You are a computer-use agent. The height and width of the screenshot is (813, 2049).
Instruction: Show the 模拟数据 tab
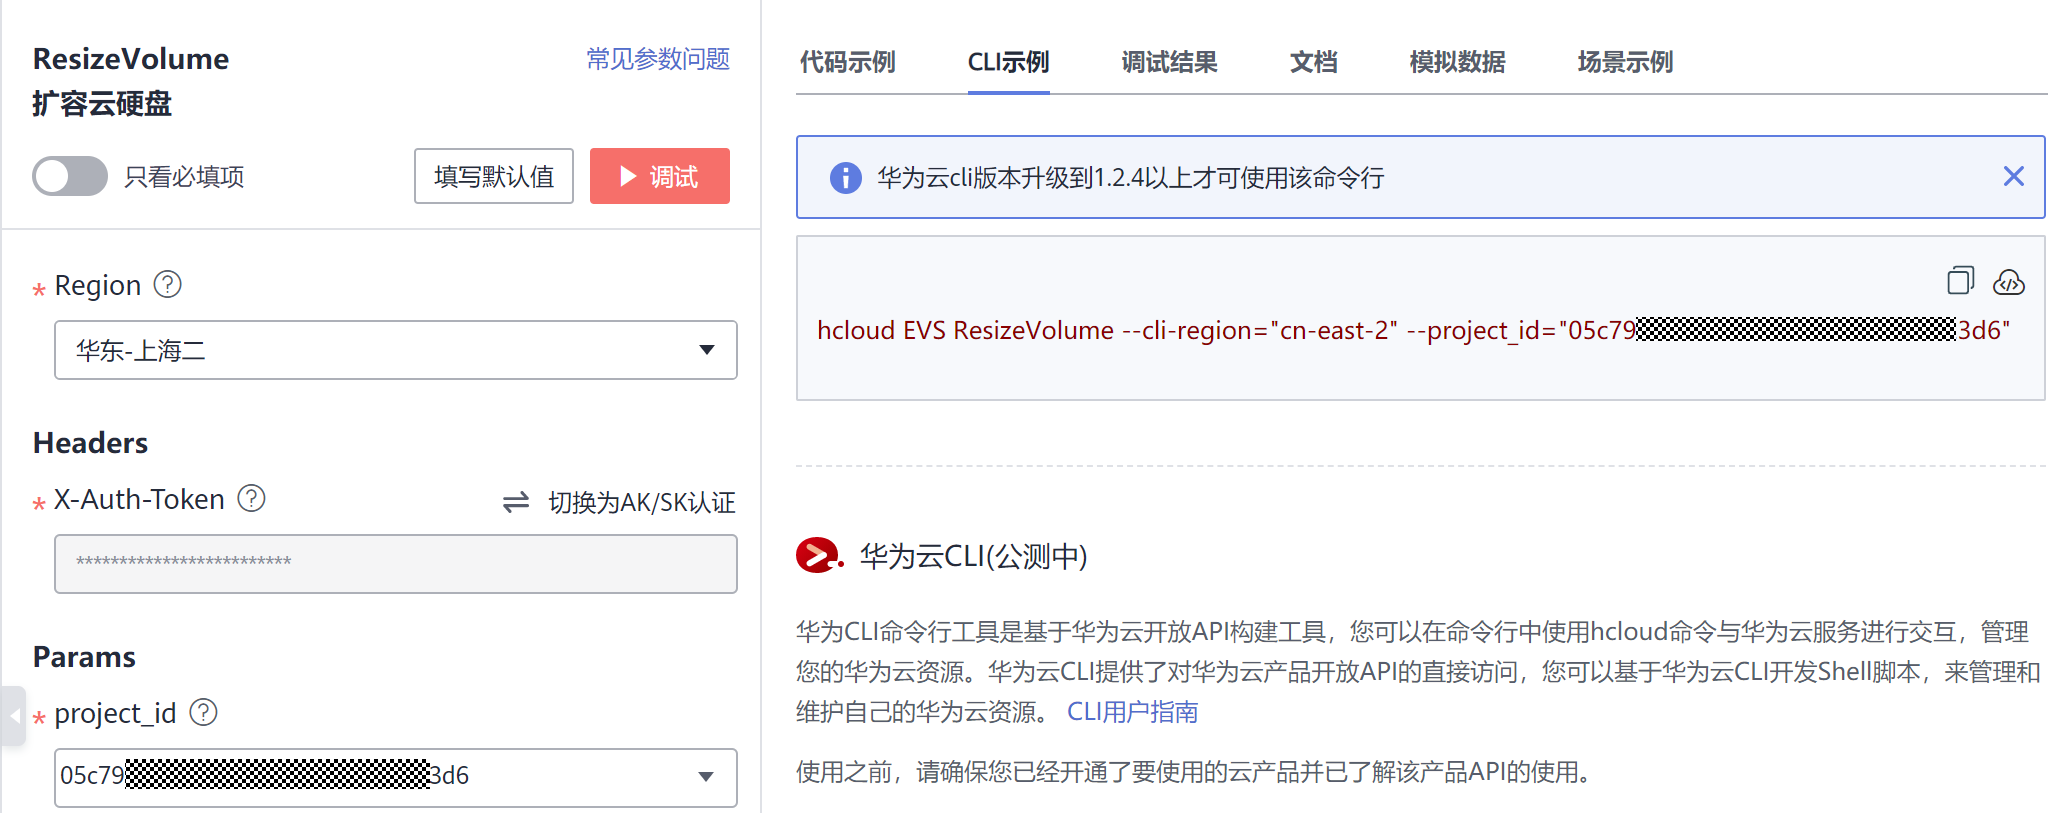(x=1457, y=62)
